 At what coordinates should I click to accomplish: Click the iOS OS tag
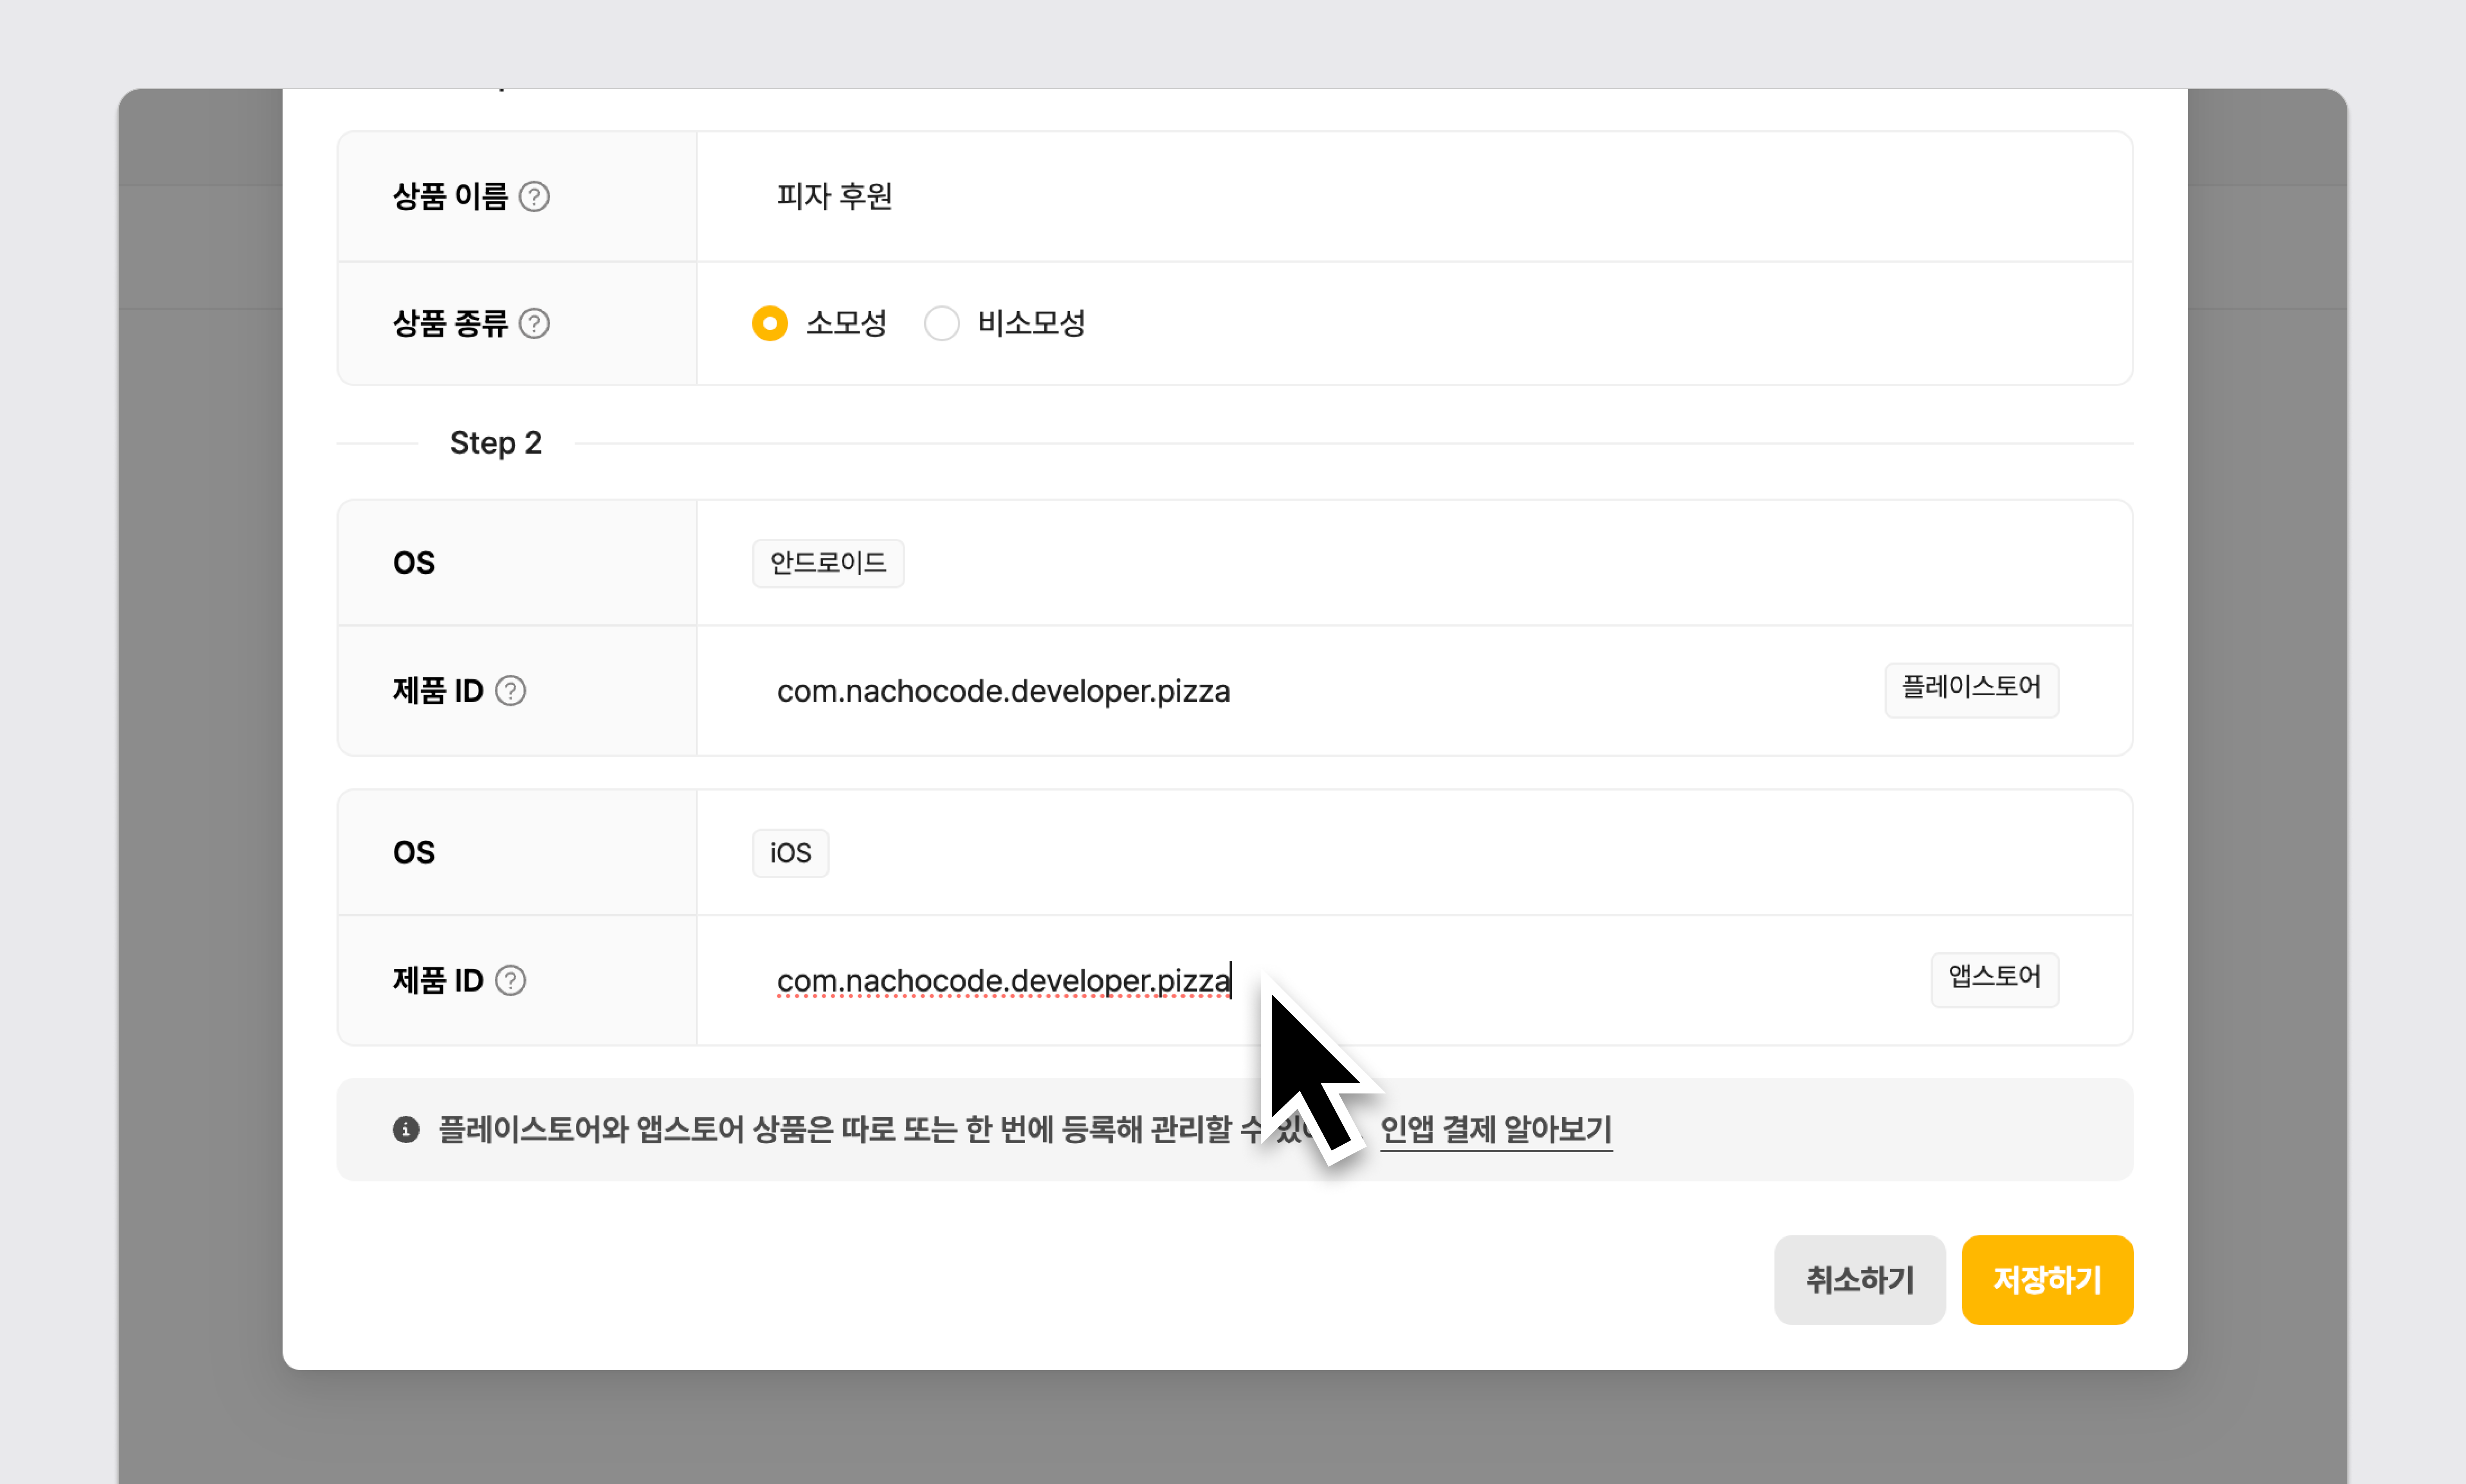[790, 853]
